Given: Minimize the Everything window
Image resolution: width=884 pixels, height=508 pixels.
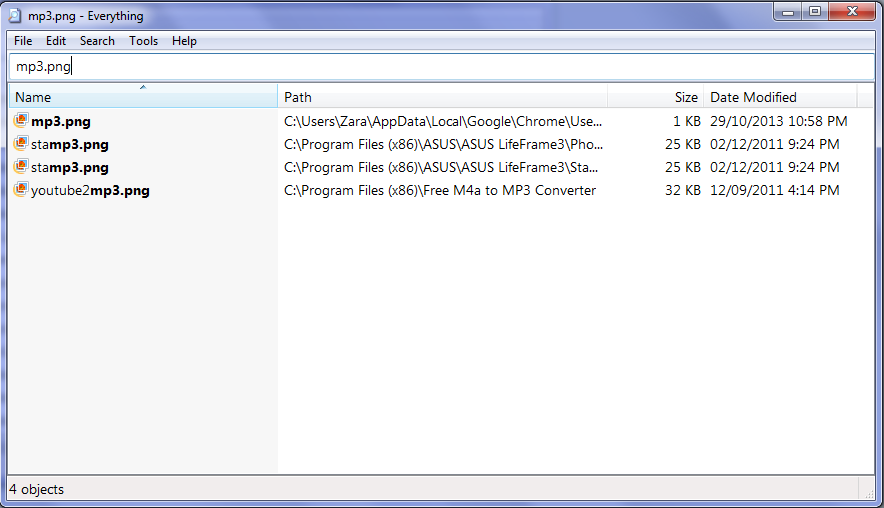Looking at the screenshot, I should [x=788, y=11].
